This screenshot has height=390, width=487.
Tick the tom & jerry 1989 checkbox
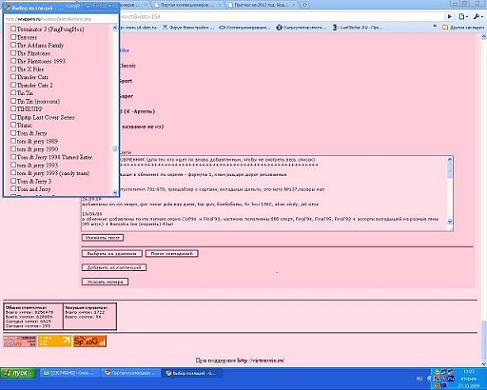click(13, 141)
